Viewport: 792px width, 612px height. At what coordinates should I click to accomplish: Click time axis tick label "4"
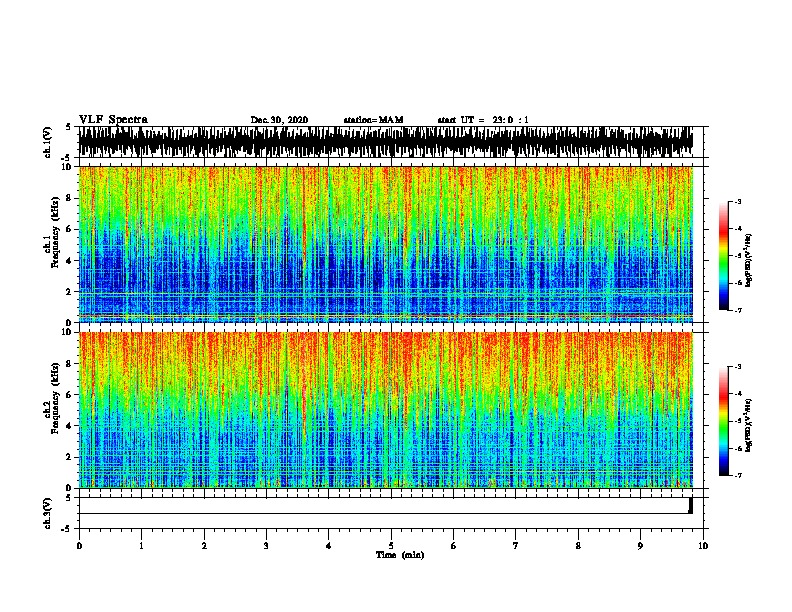pos(329,546)
